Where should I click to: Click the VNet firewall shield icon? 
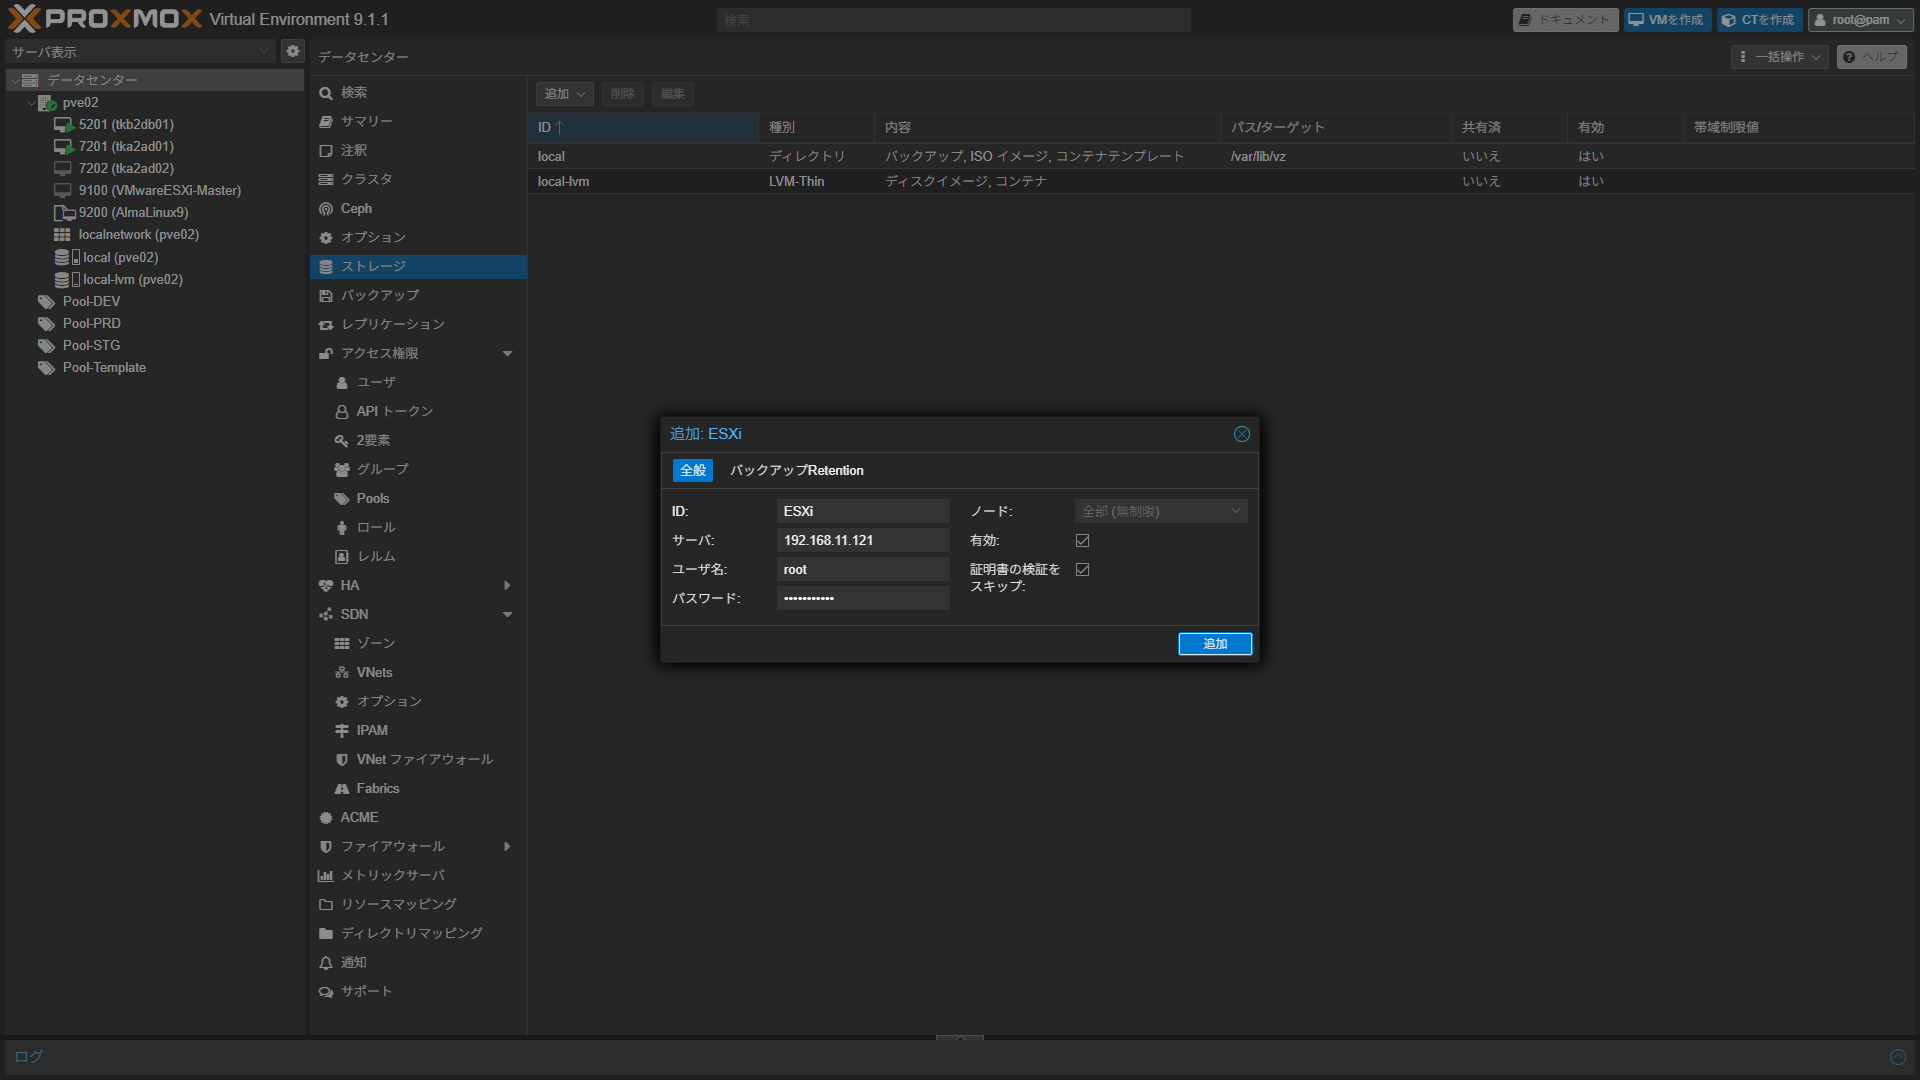pyautogui.click(x=342, y=760)
